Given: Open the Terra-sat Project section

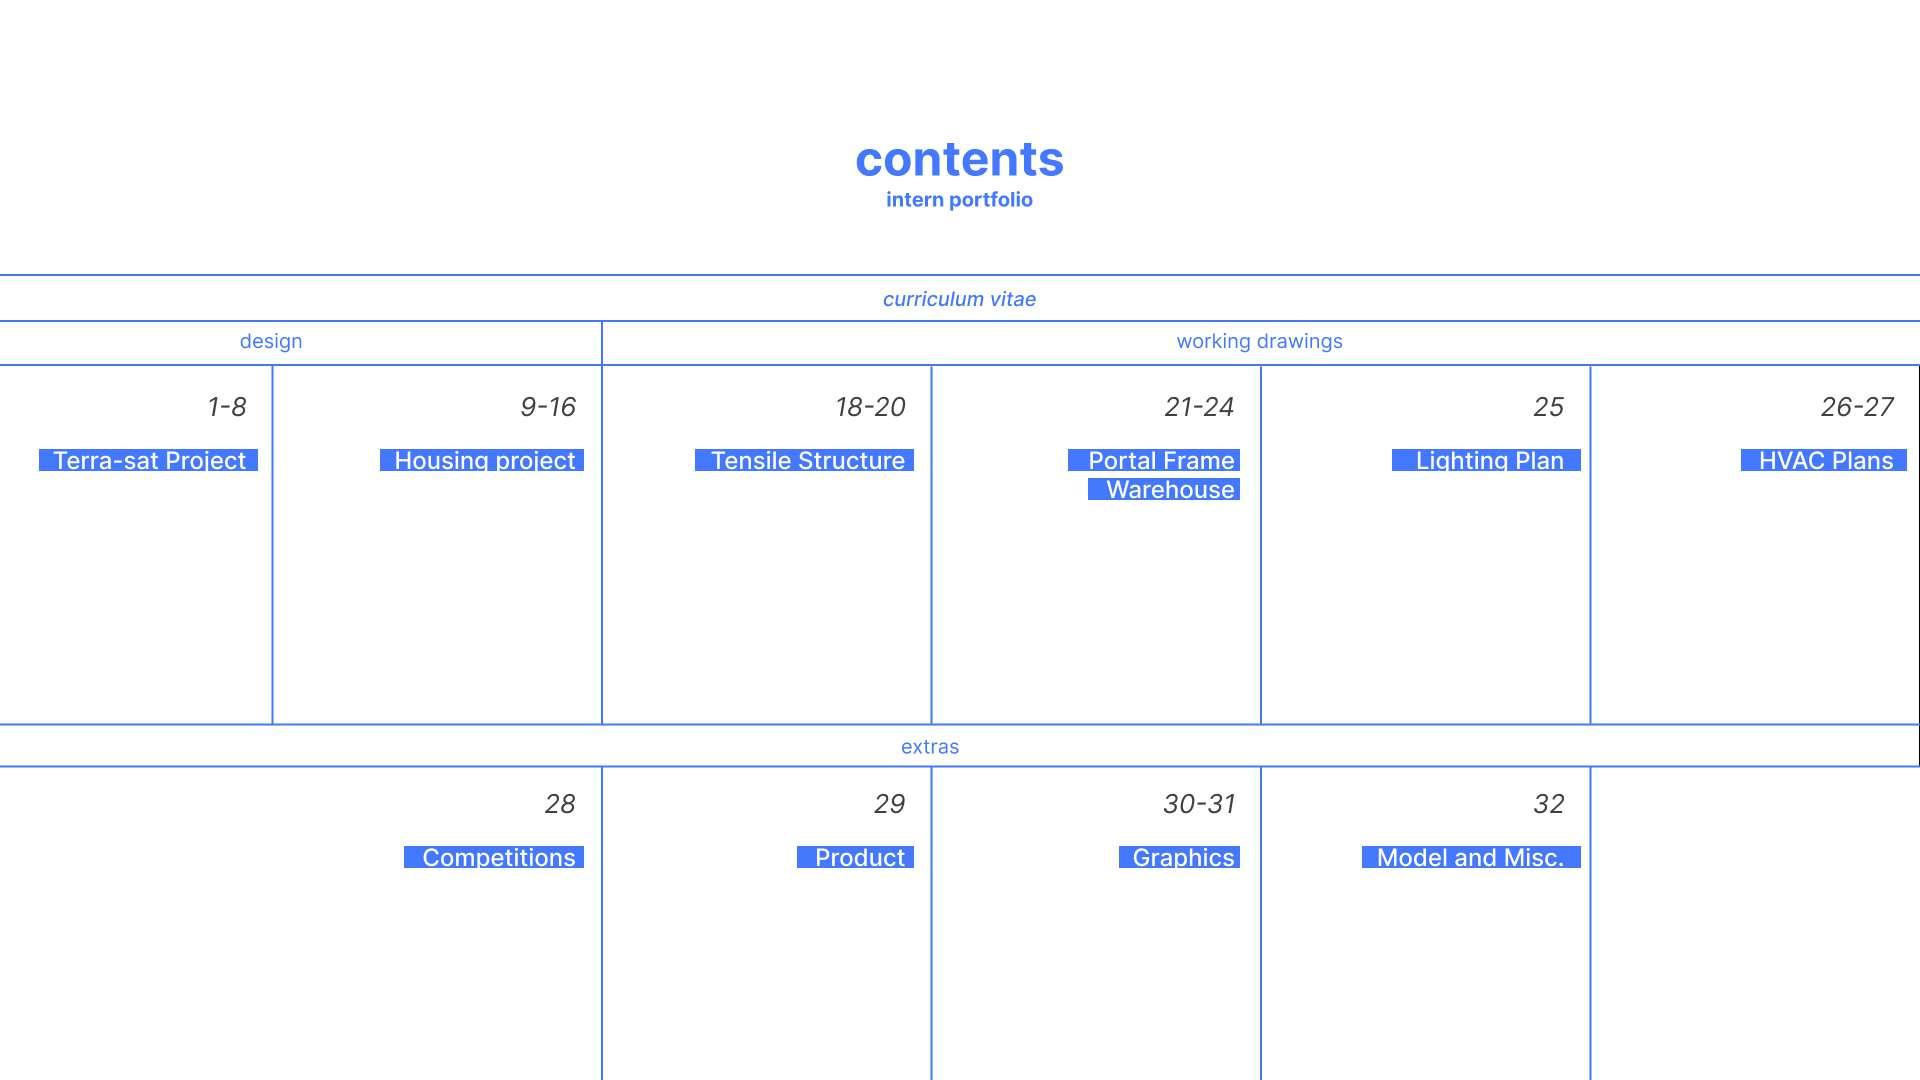Looking at the screenshot, I should (x=149, y=460).
